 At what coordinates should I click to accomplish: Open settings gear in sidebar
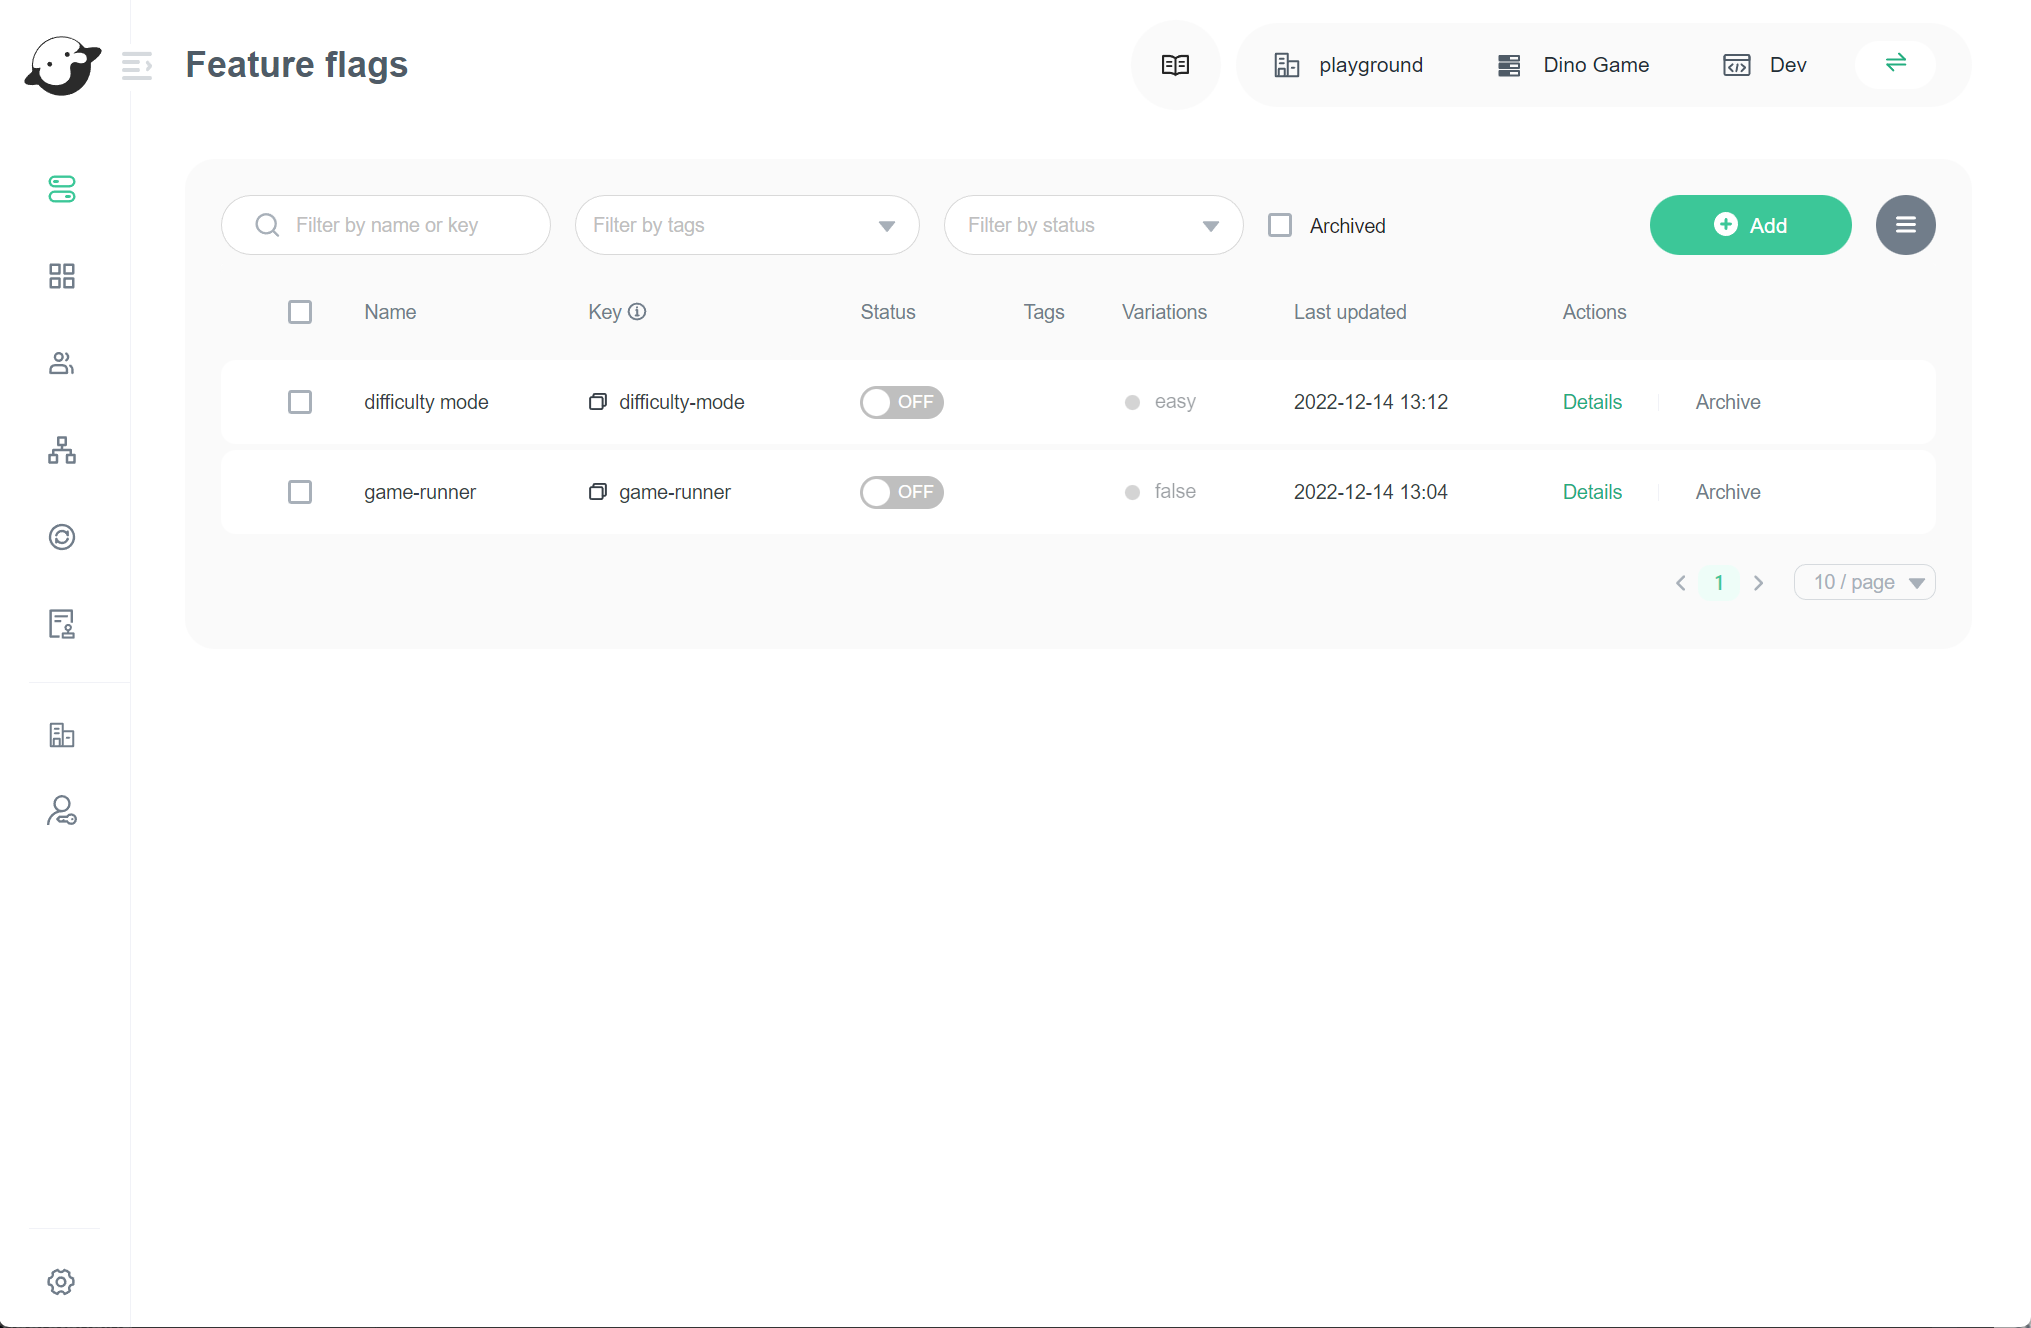[62, 1281]
